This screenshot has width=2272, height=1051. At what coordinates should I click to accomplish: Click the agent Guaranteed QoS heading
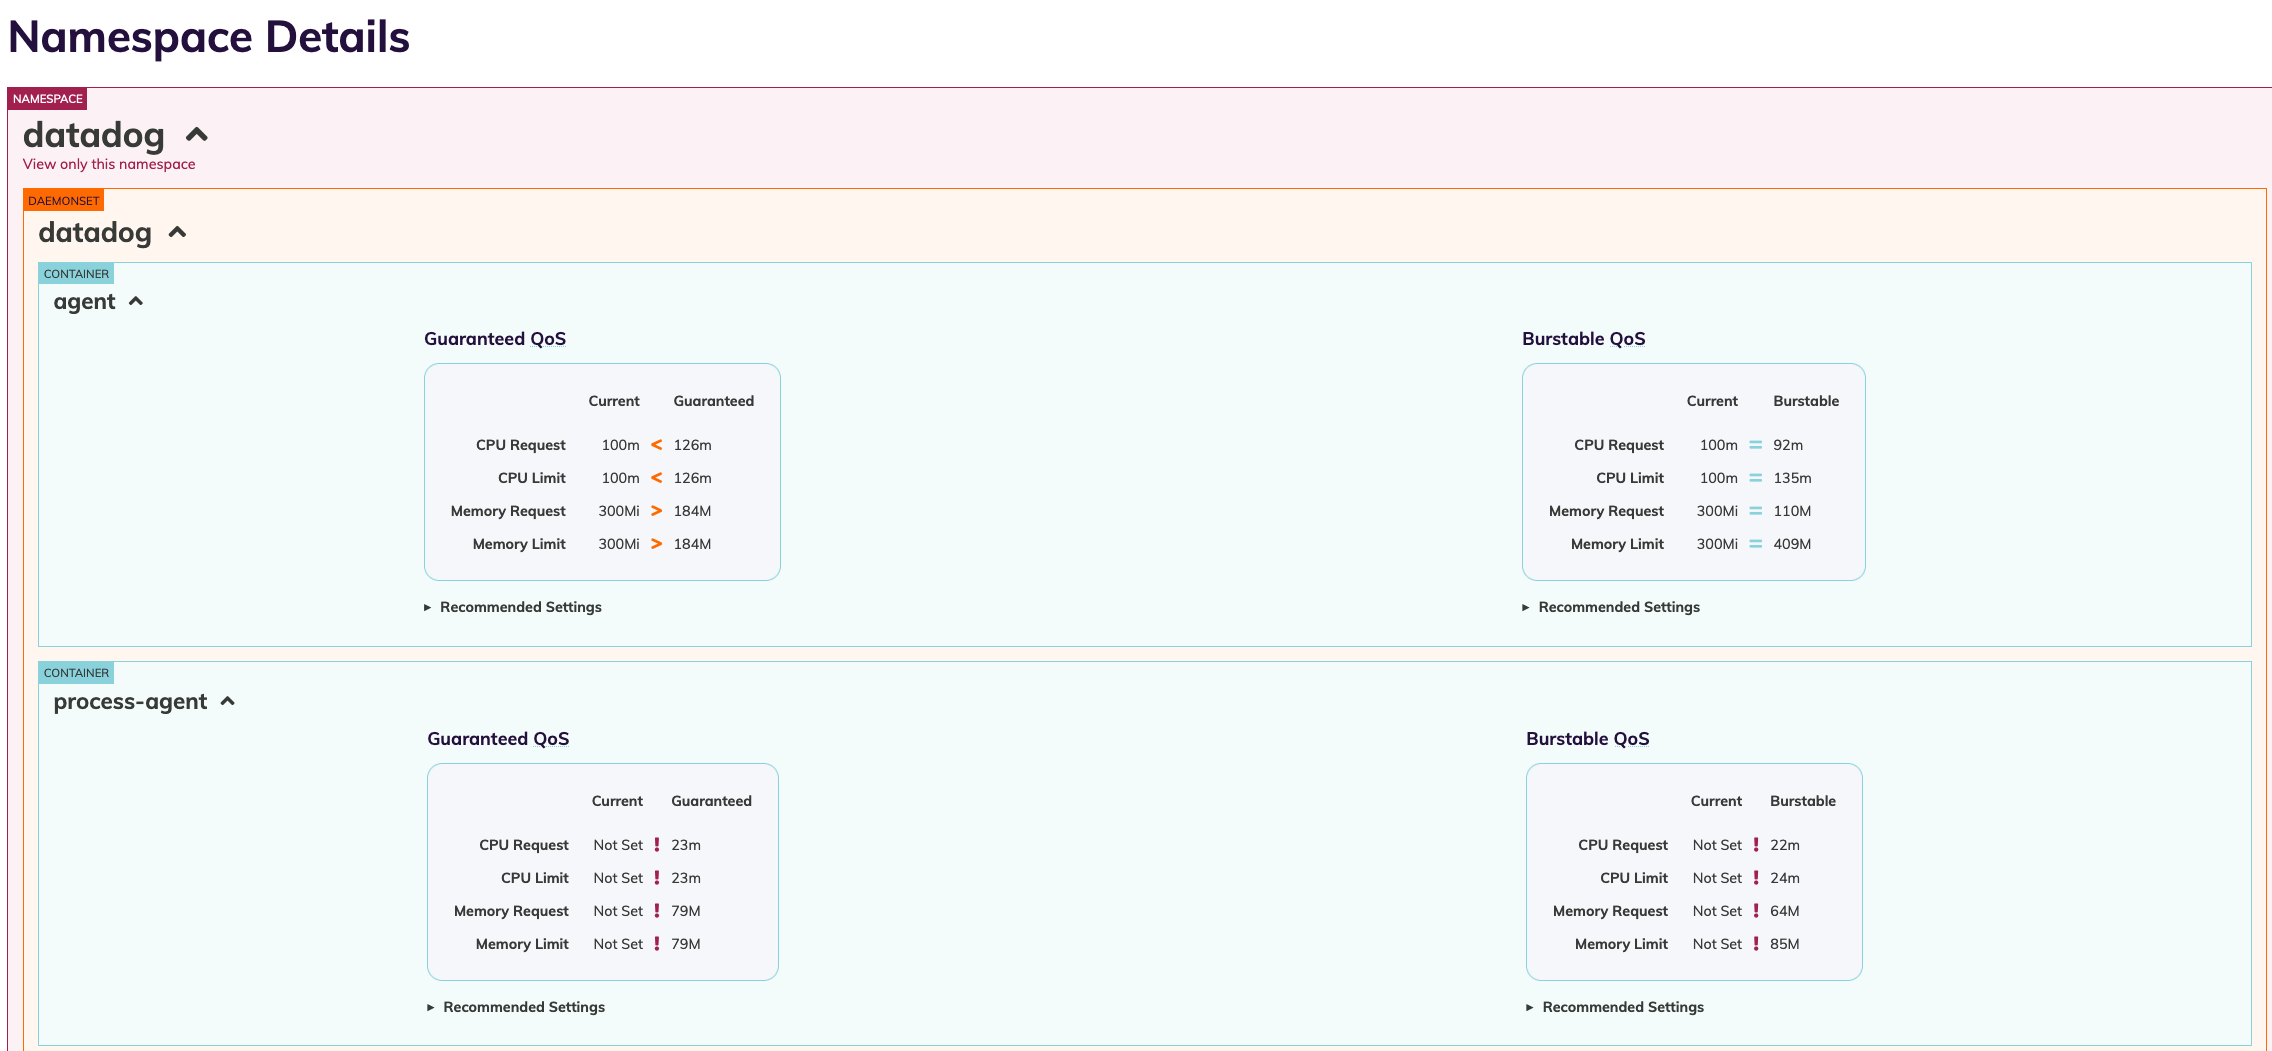[x=495, y=339]
